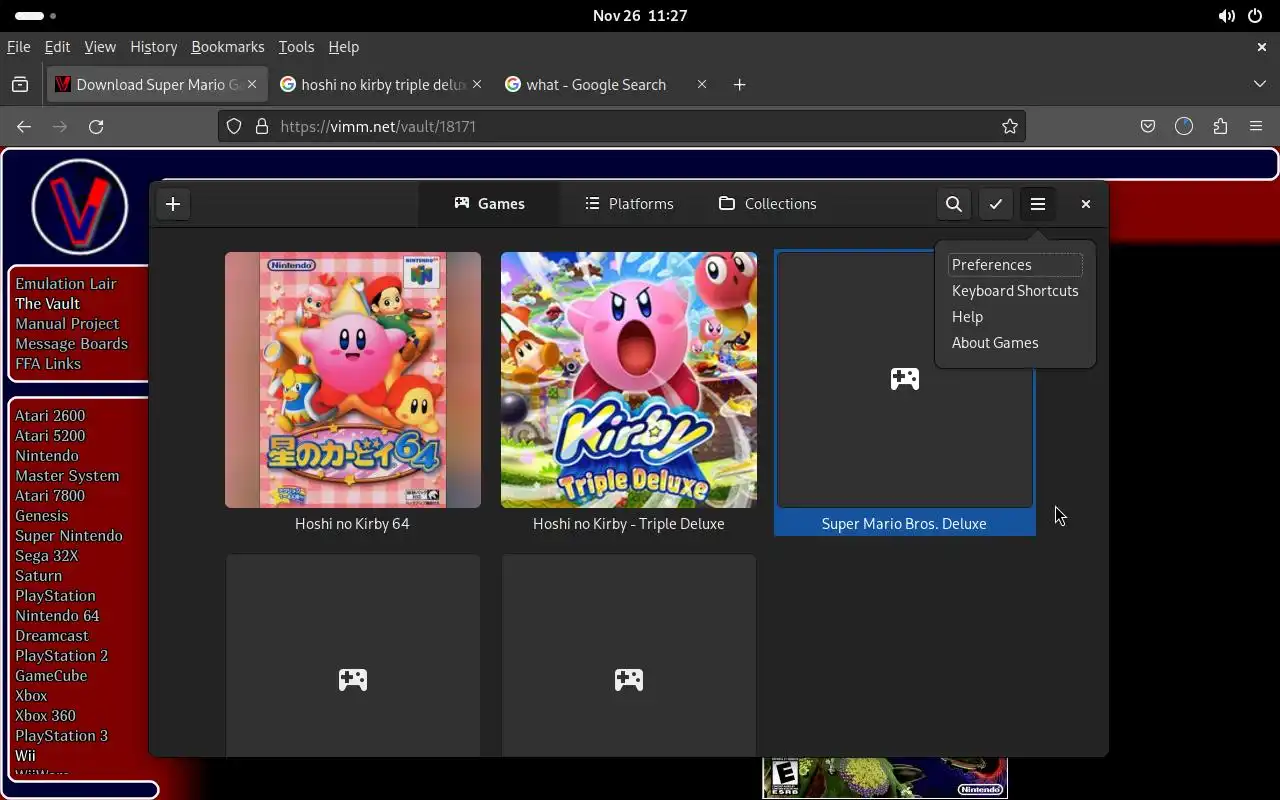Click Super Mario Bros. Deluxe label
The width and height of the screenshot is (1280, 800).
(904, 524)
